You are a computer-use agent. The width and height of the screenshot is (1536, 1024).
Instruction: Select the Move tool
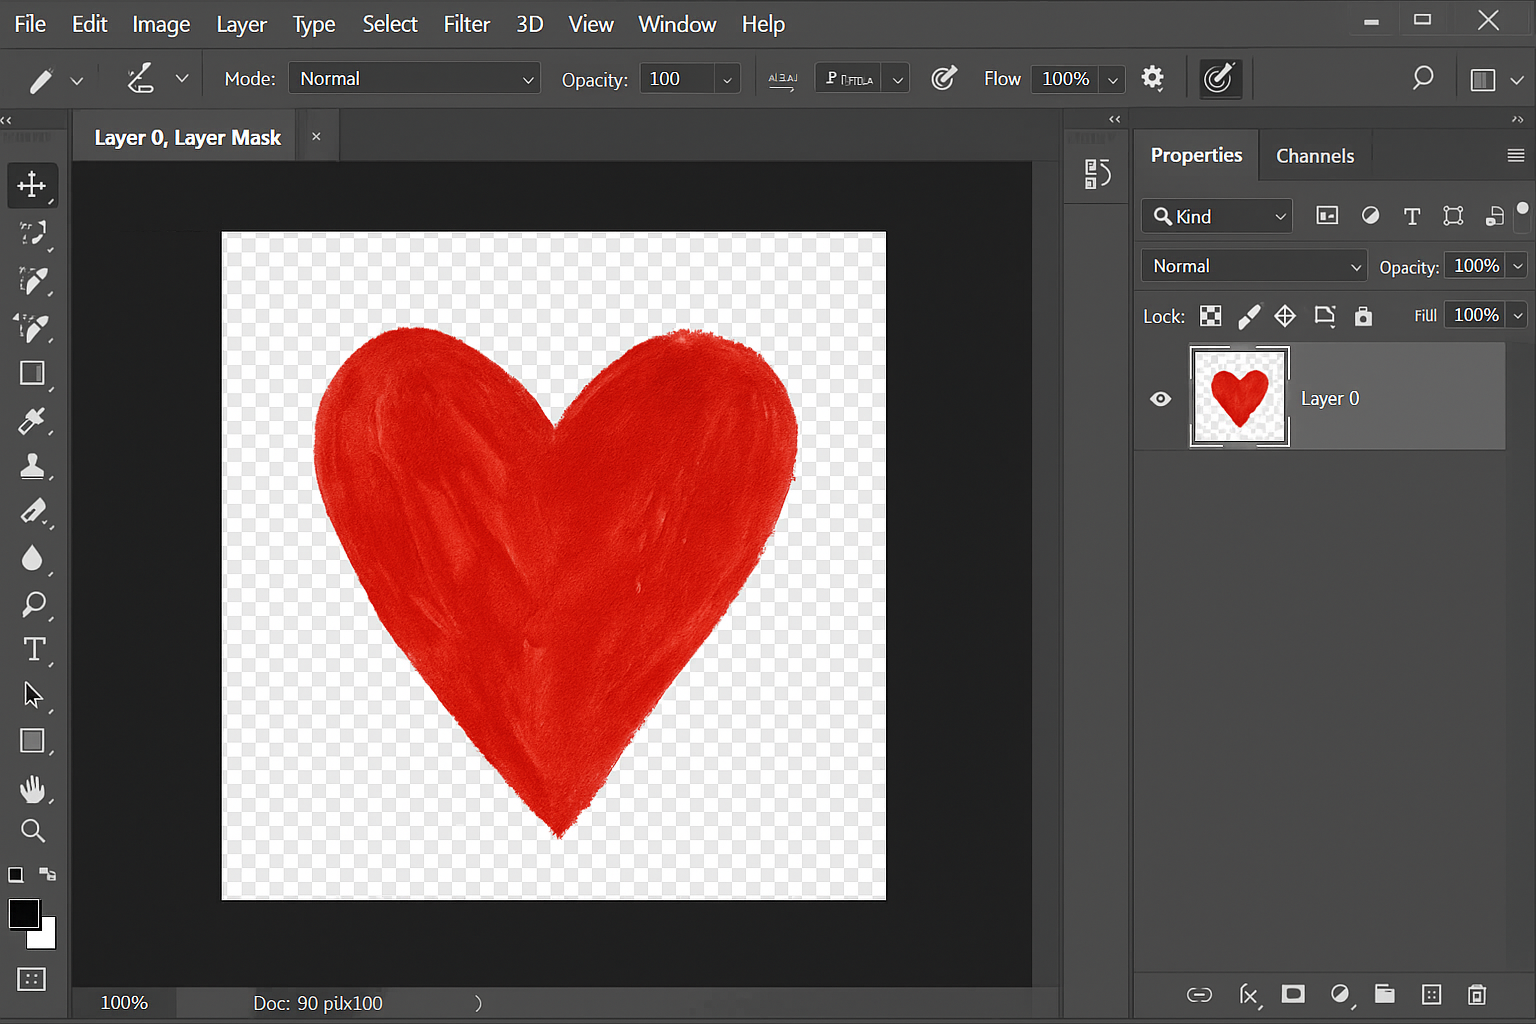click(32, 185)
